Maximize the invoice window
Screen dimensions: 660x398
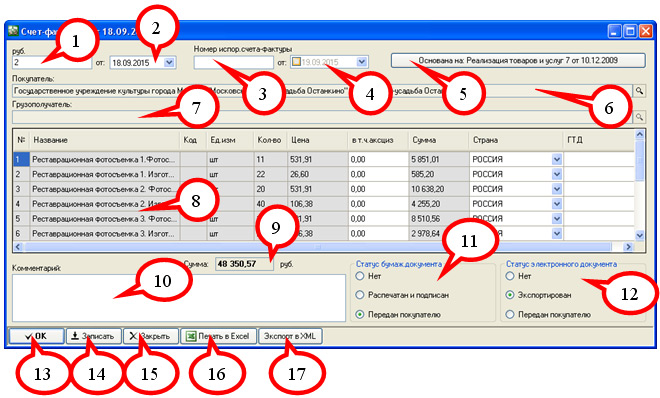630,32
